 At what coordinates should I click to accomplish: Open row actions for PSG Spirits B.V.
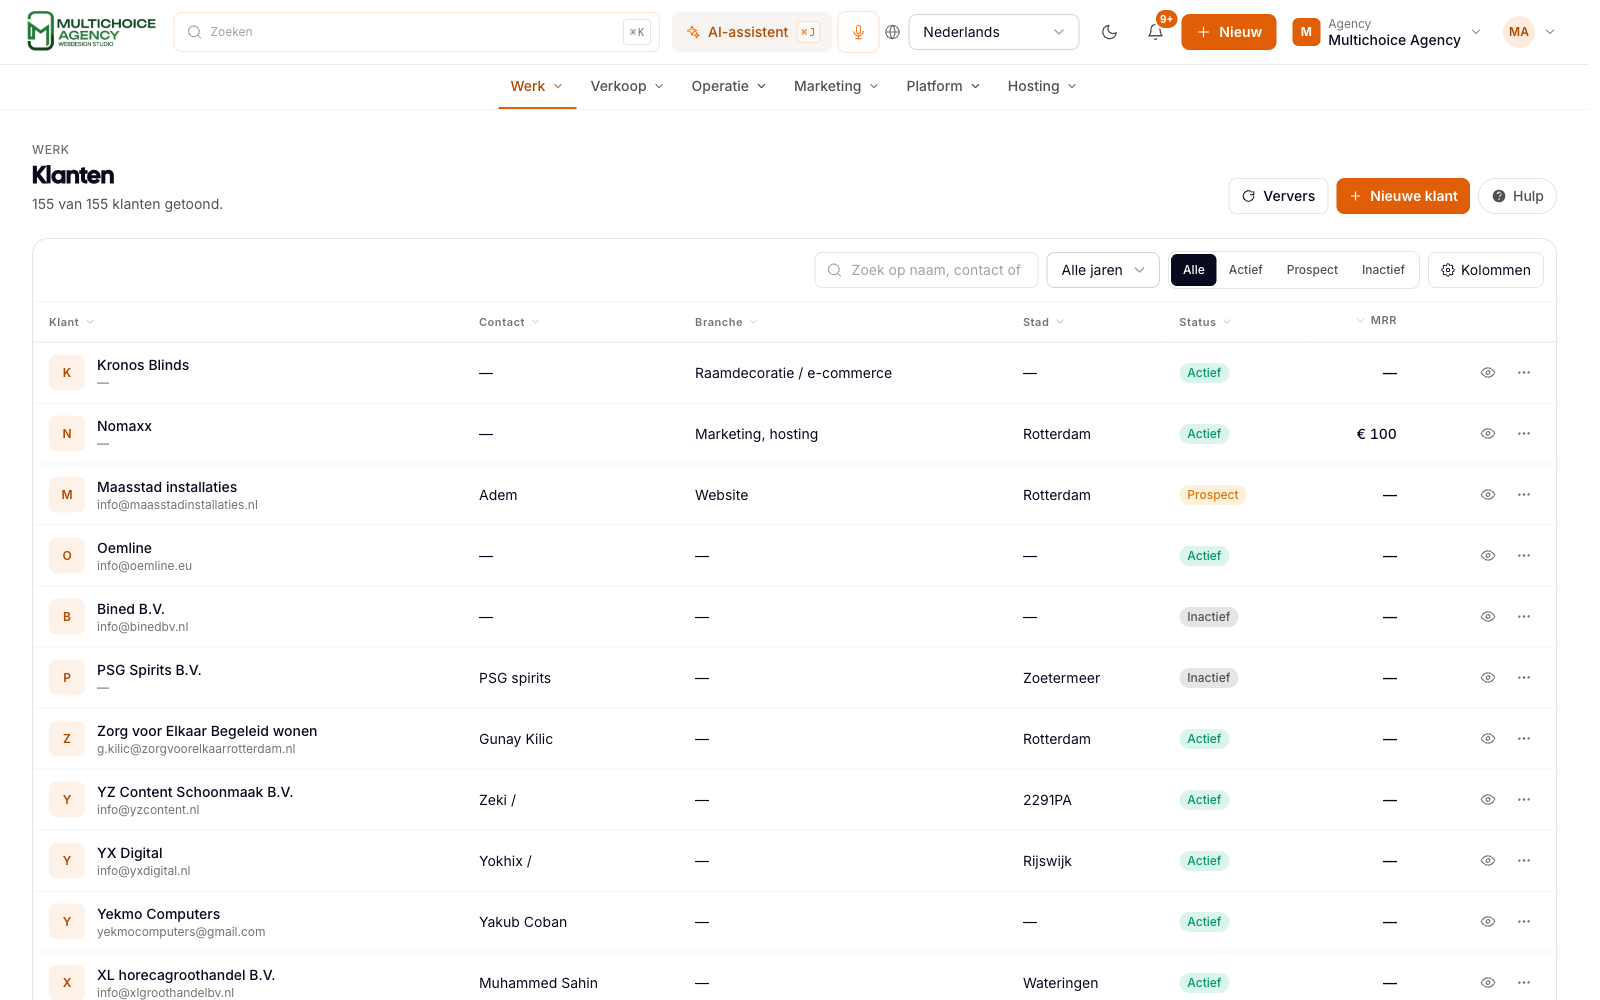pyautogui.click(x=1524, y=678)
